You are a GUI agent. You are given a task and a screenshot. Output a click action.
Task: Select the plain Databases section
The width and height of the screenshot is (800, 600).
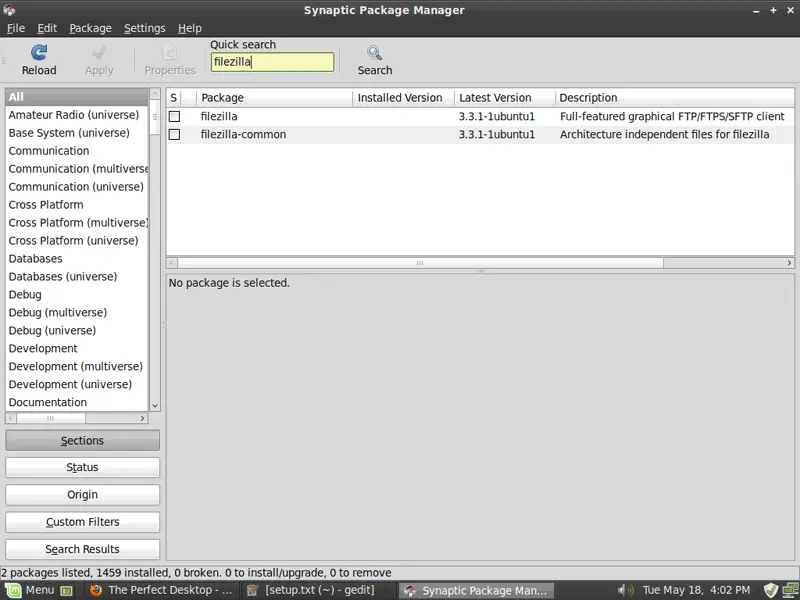77,259
